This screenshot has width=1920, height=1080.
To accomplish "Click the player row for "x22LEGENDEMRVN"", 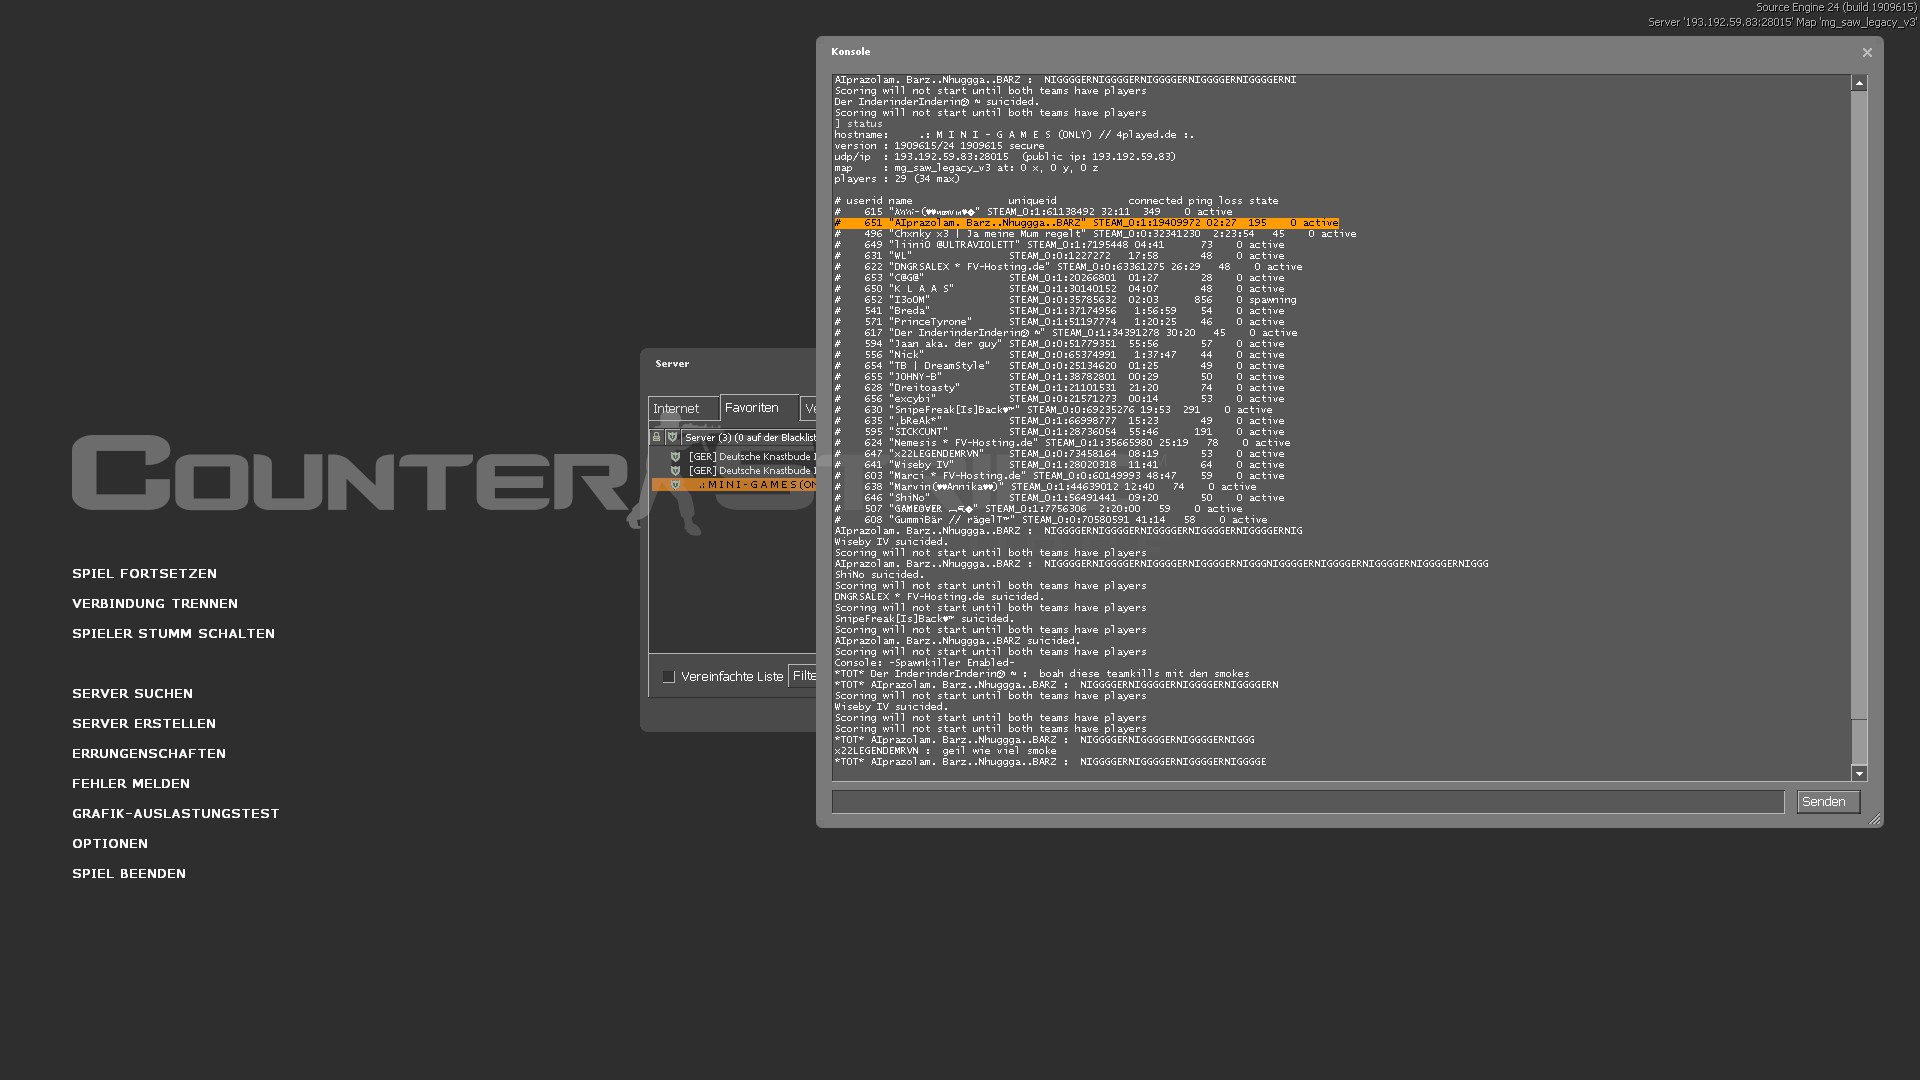I will pyautogui.click(x=1060, y=454).
